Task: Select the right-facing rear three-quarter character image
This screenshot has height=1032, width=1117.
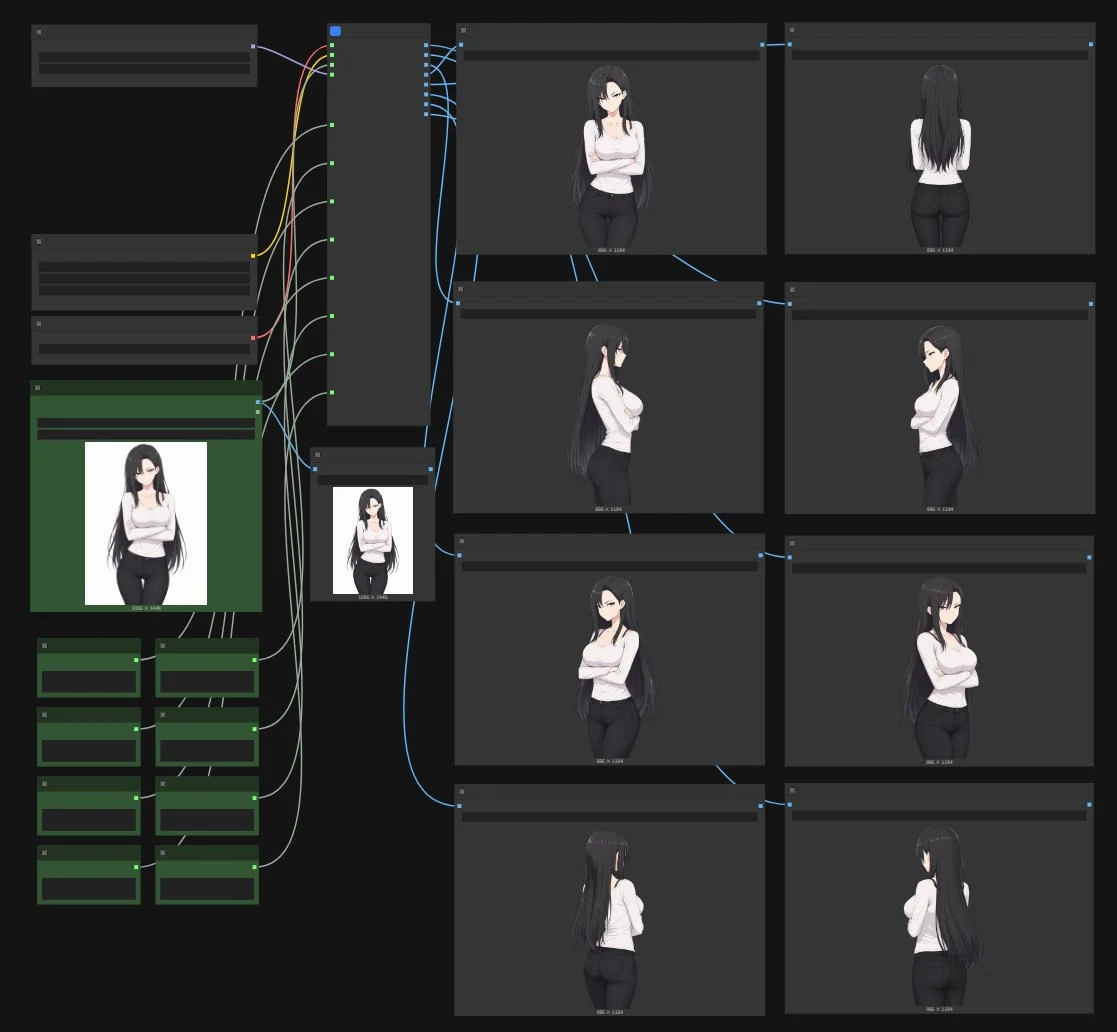Action: (610, 918)
